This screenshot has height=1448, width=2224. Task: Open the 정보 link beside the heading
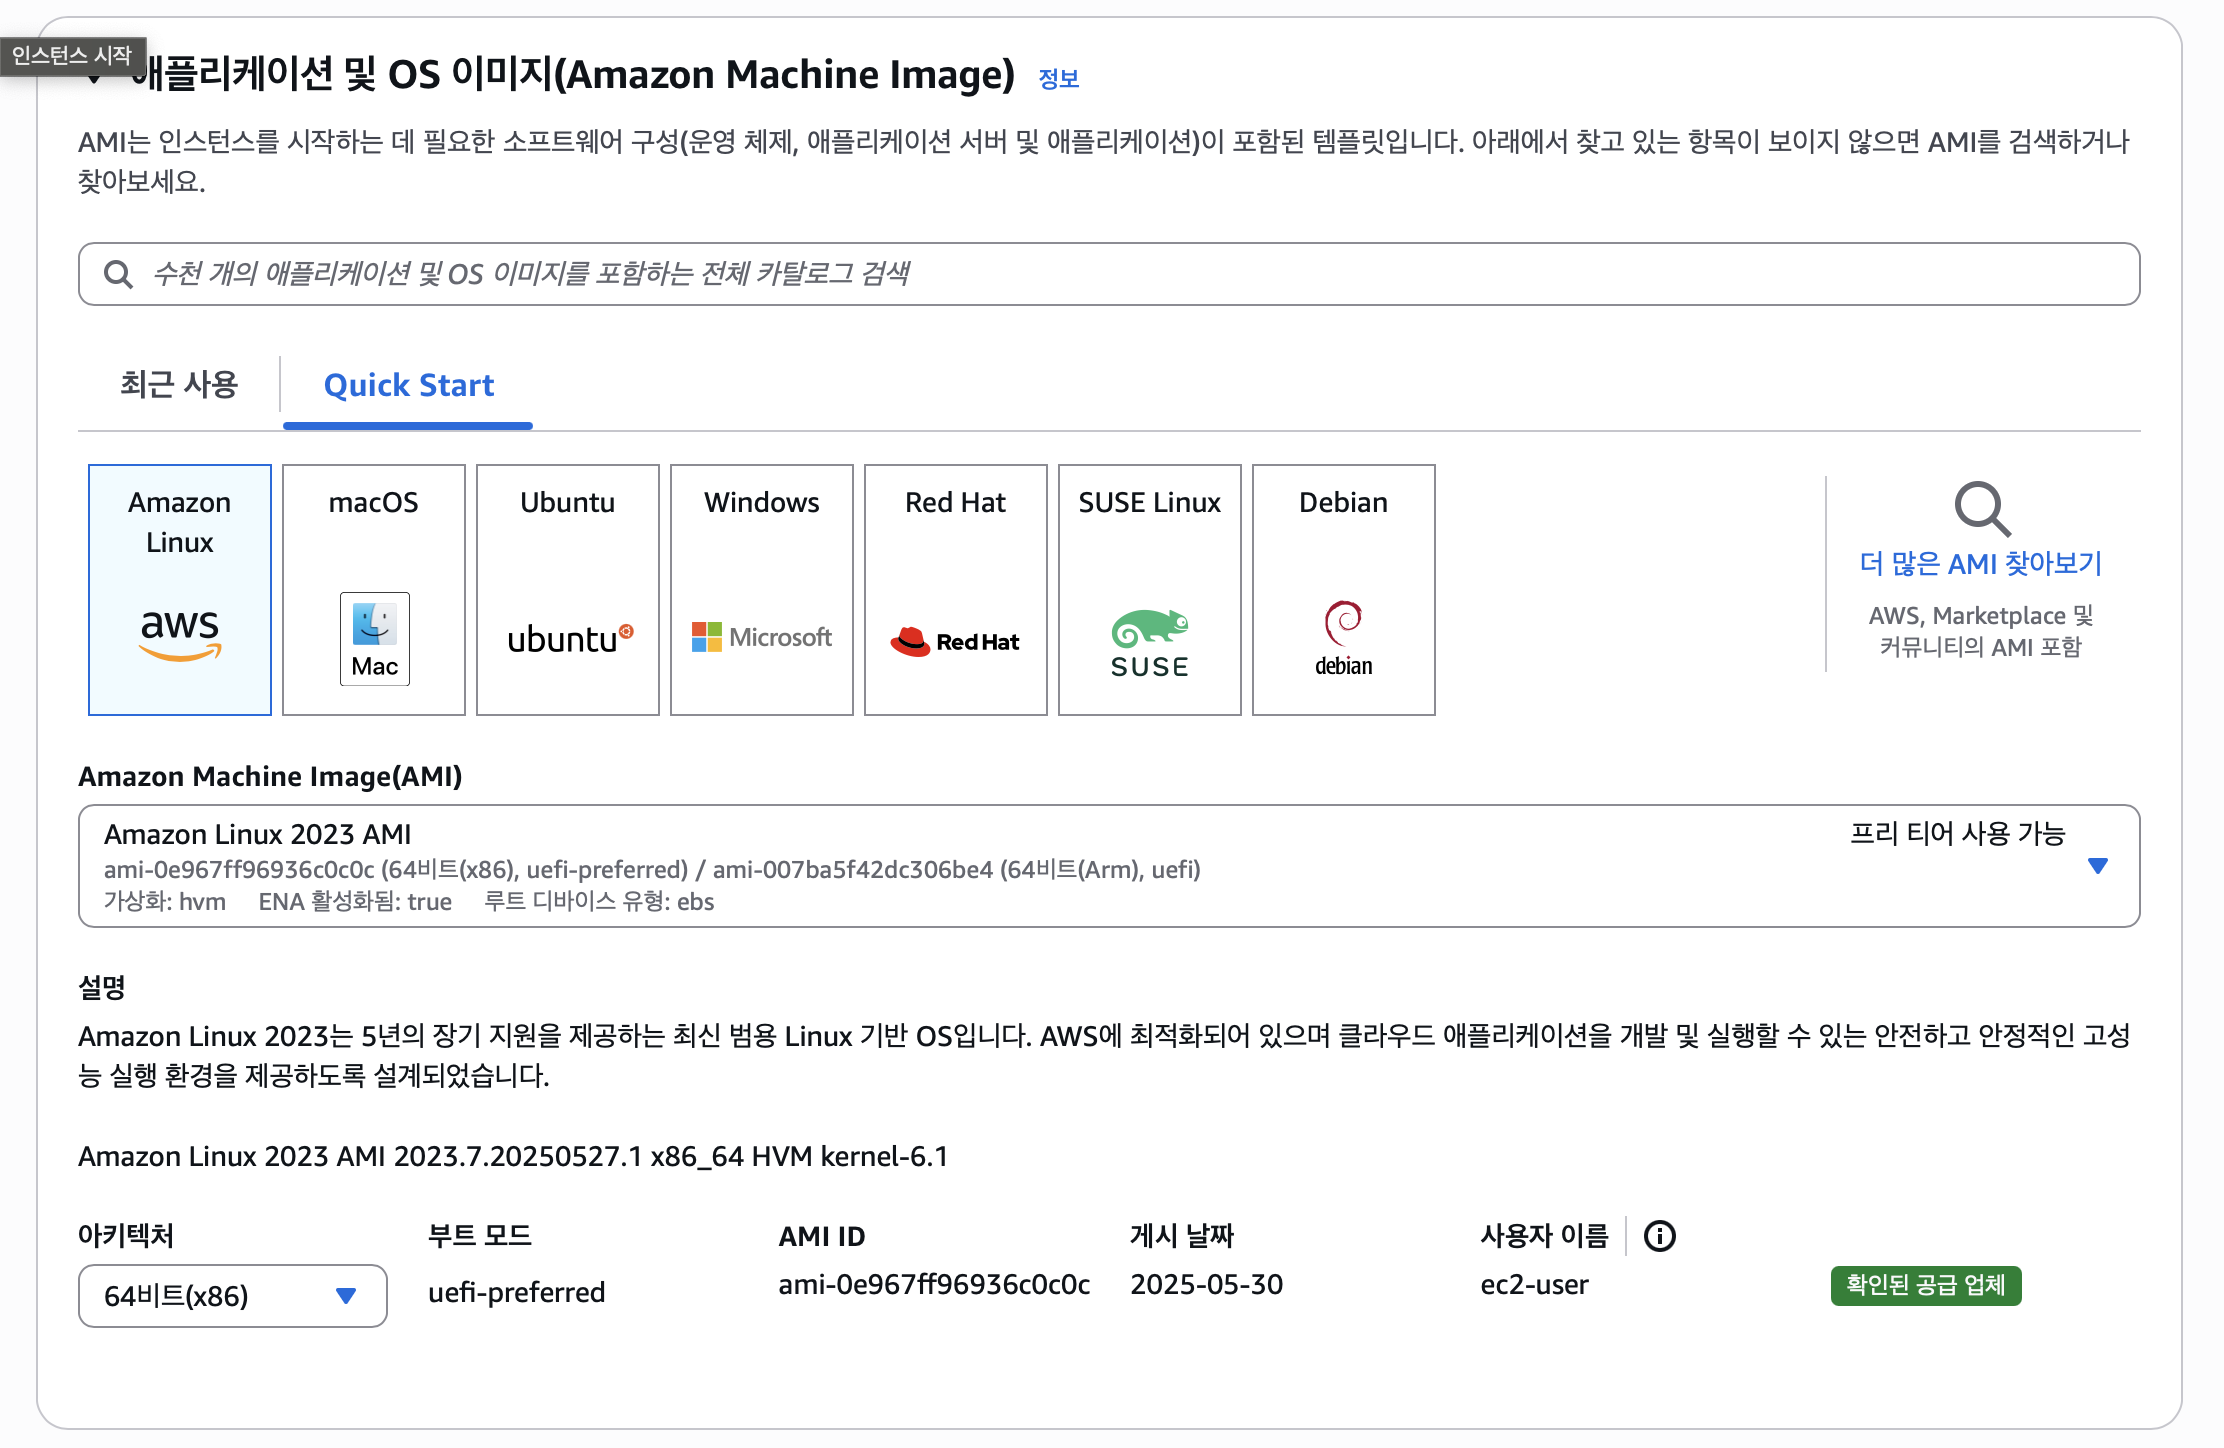coord(1059,79)
